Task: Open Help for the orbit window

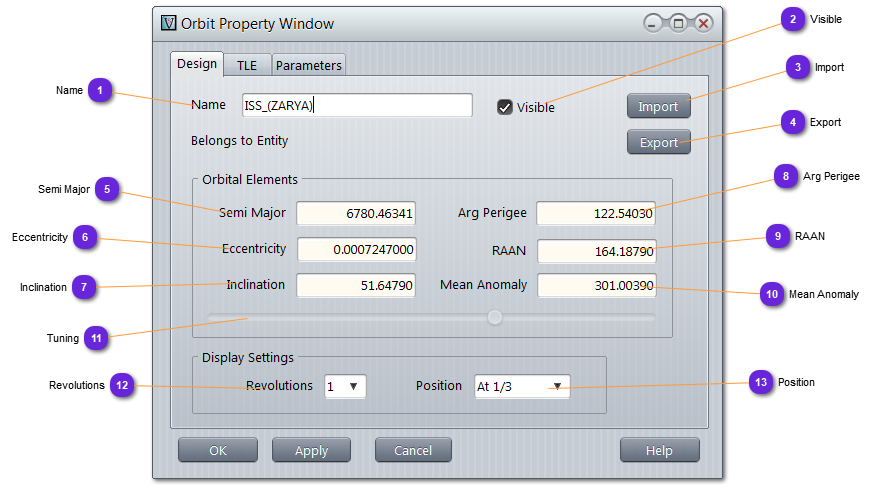Action: coord(658,450)
